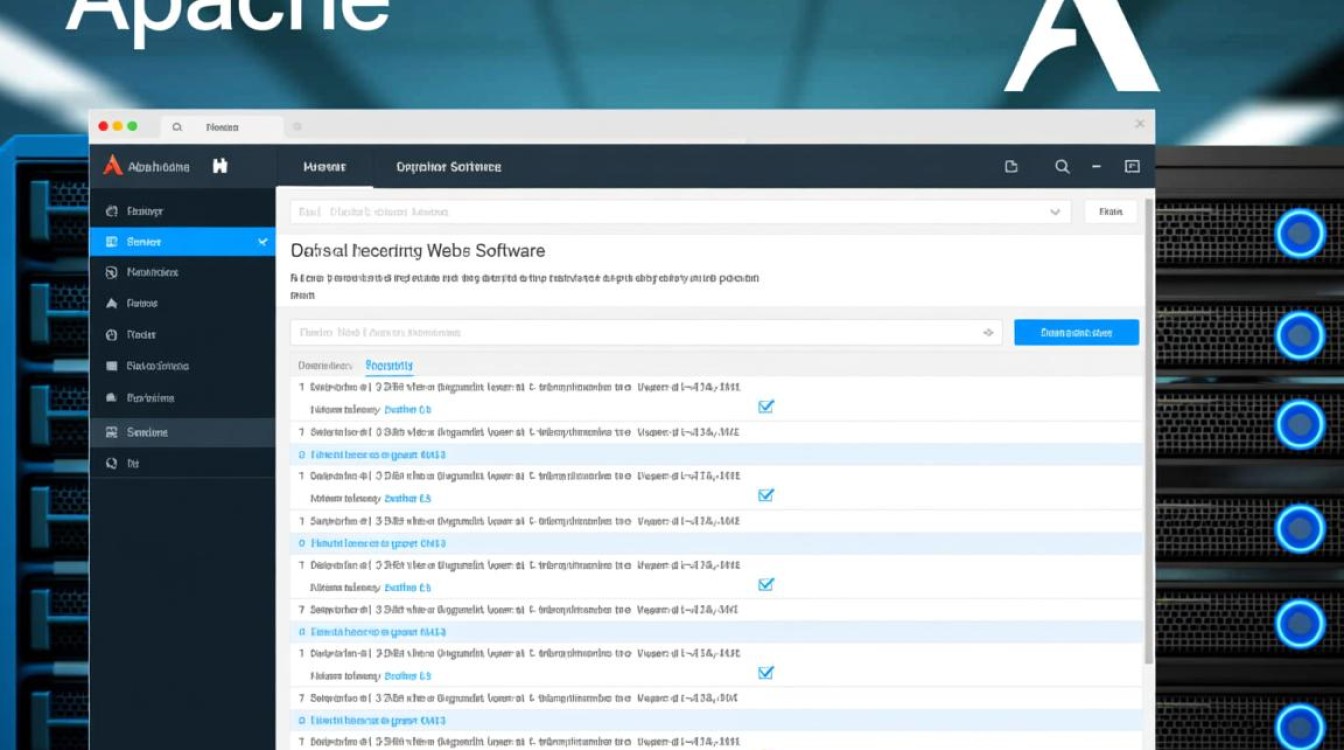1344x750 pixels.
Task: Select the blue underlined sub-tab above the list
Action: coord(389,366)
